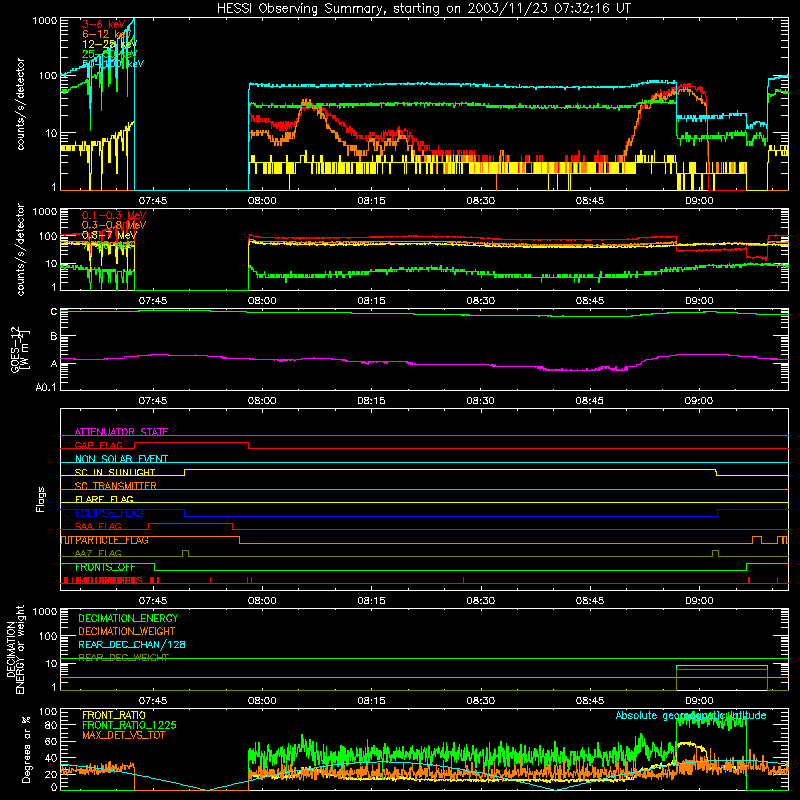Click the yellow FRONT_RATIO legend label
The height and width of the screenshot is (800, 800).
tap(114, 715)
